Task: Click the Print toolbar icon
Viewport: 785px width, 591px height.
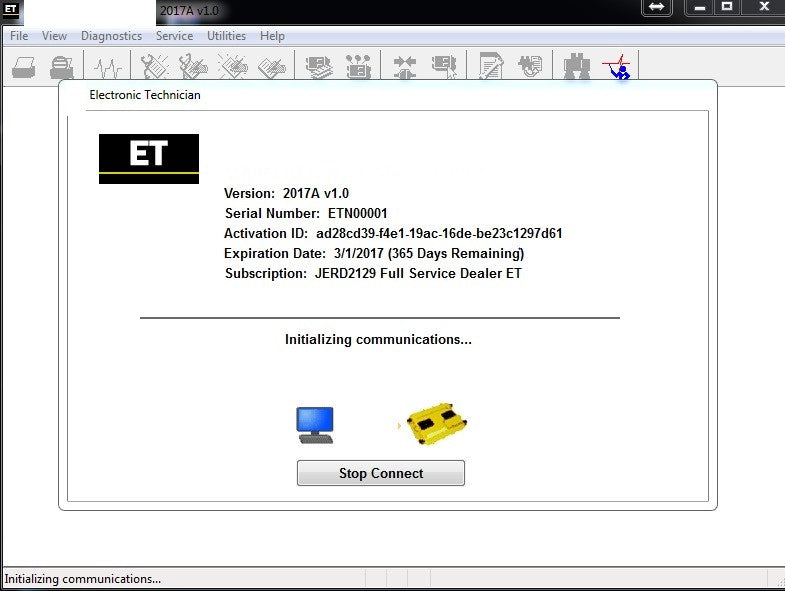Action: 24,67
